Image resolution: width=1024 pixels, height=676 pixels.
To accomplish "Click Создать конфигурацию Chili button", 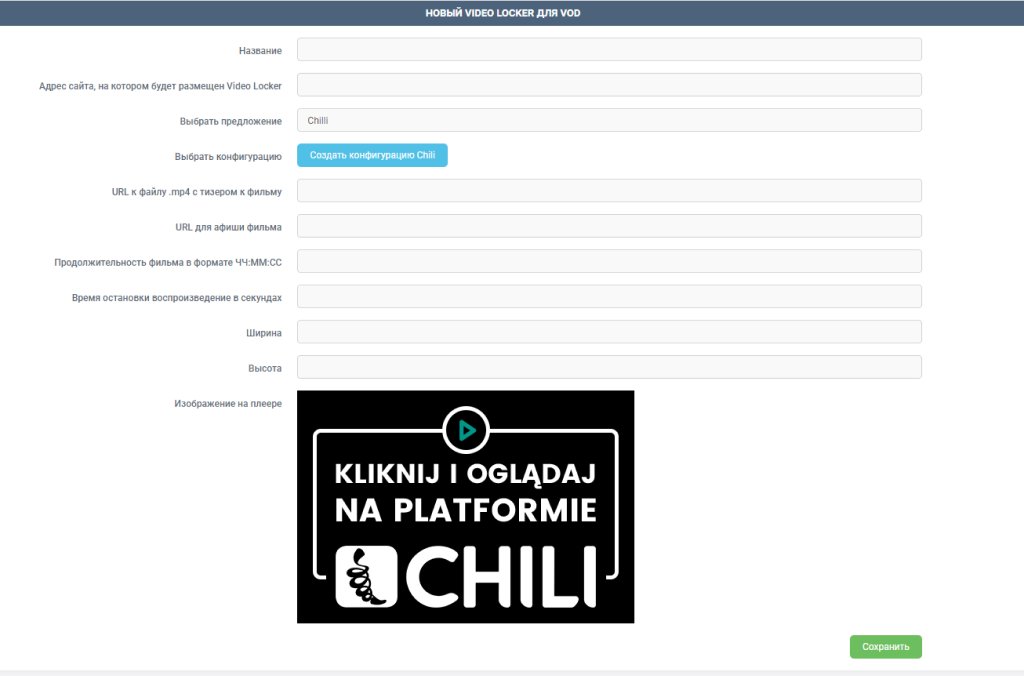I will [372, 155].
